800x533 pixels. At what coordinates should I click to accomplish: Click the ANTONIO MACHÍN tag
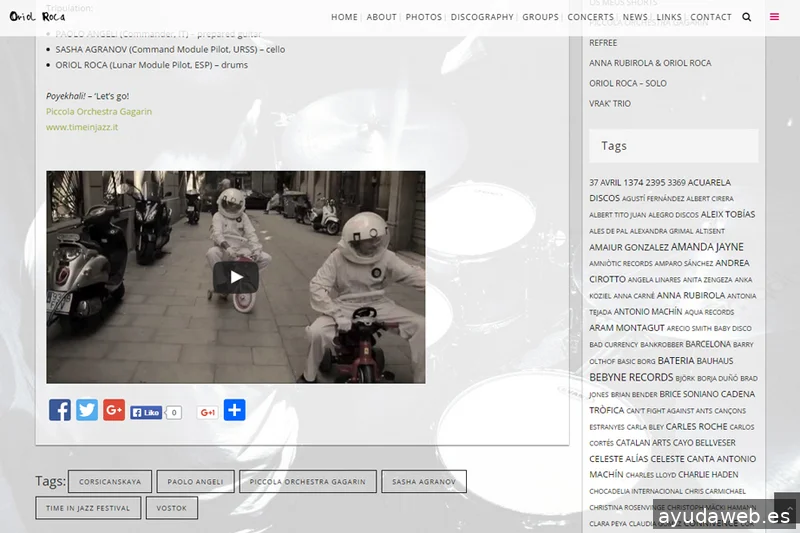(647, 312)
